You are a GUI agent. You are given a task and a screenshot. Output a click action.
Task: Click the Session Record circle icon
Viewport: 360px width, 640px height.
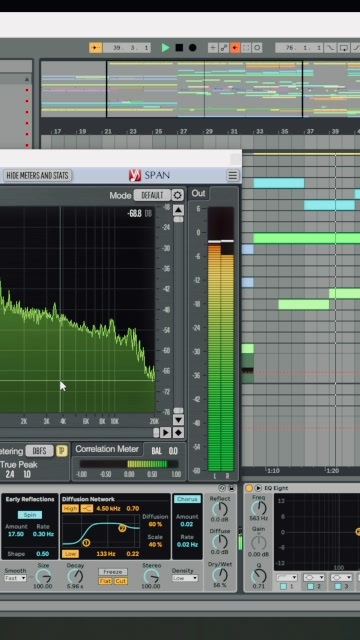pos(257,48)
